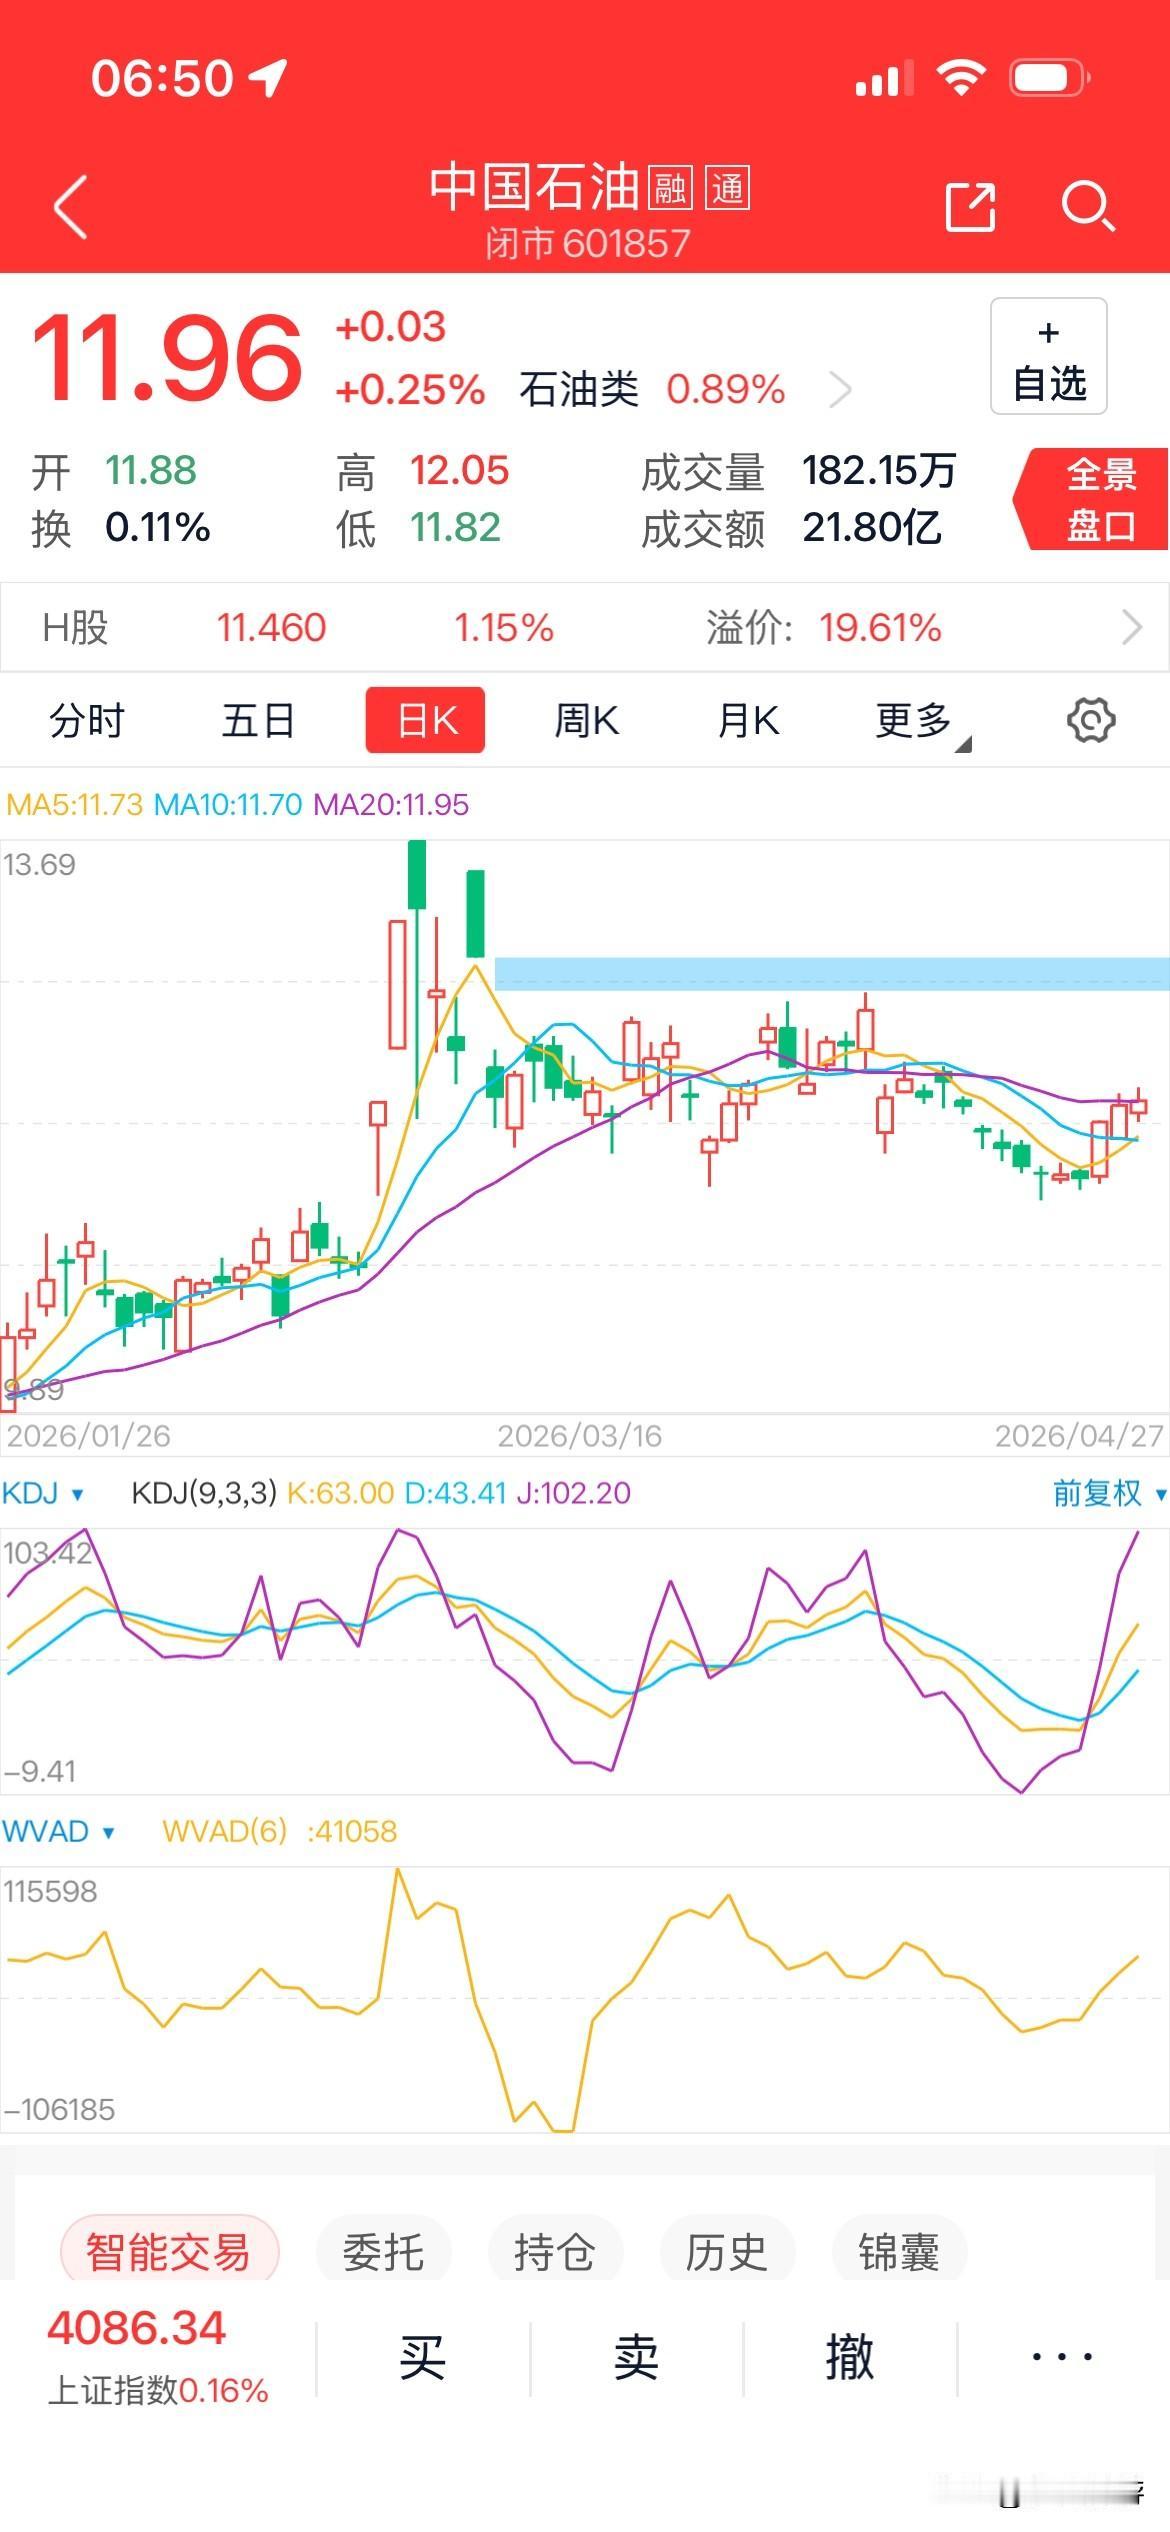Tap the 买 buy button
The height and width of the screenshot is (2532, 1170).
coord(422,2359)
